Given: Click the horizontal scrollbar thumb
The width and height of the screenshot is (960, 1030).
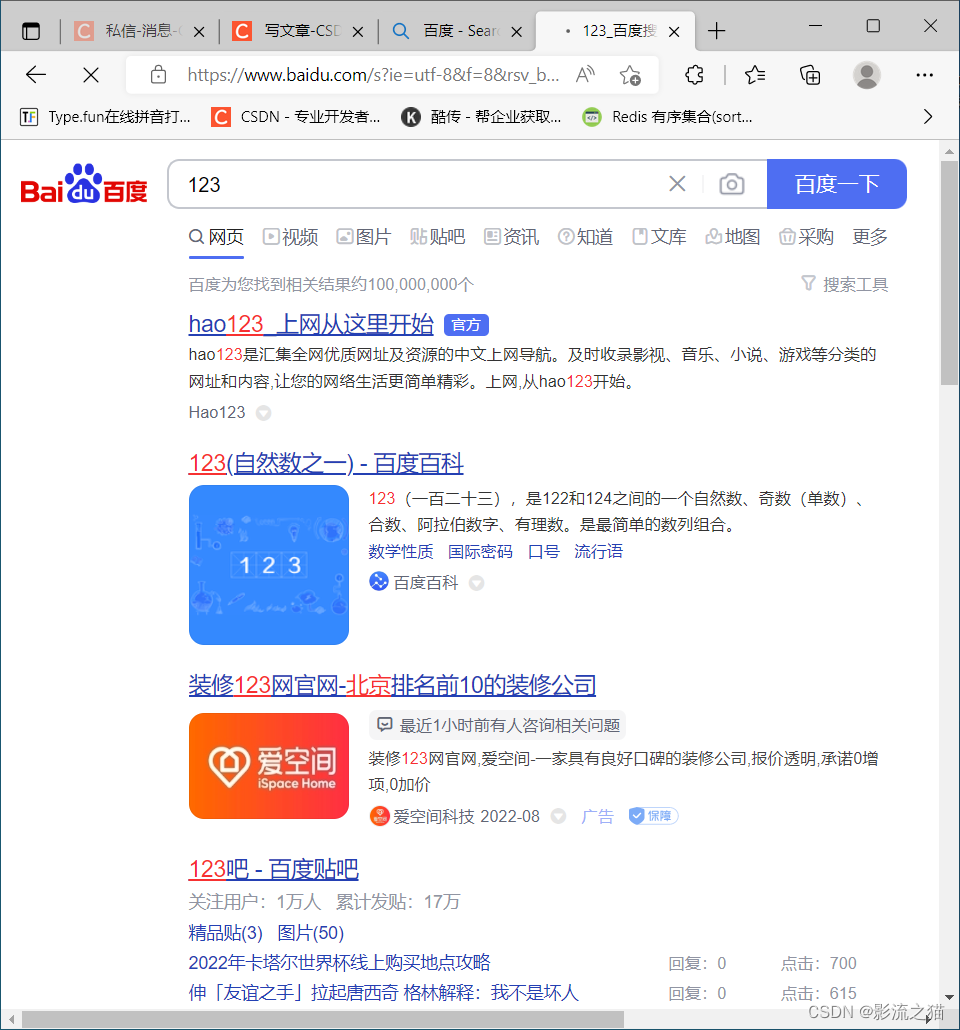Looking at the screenshot, I should pyautogui.click(x=323, y=1019).
